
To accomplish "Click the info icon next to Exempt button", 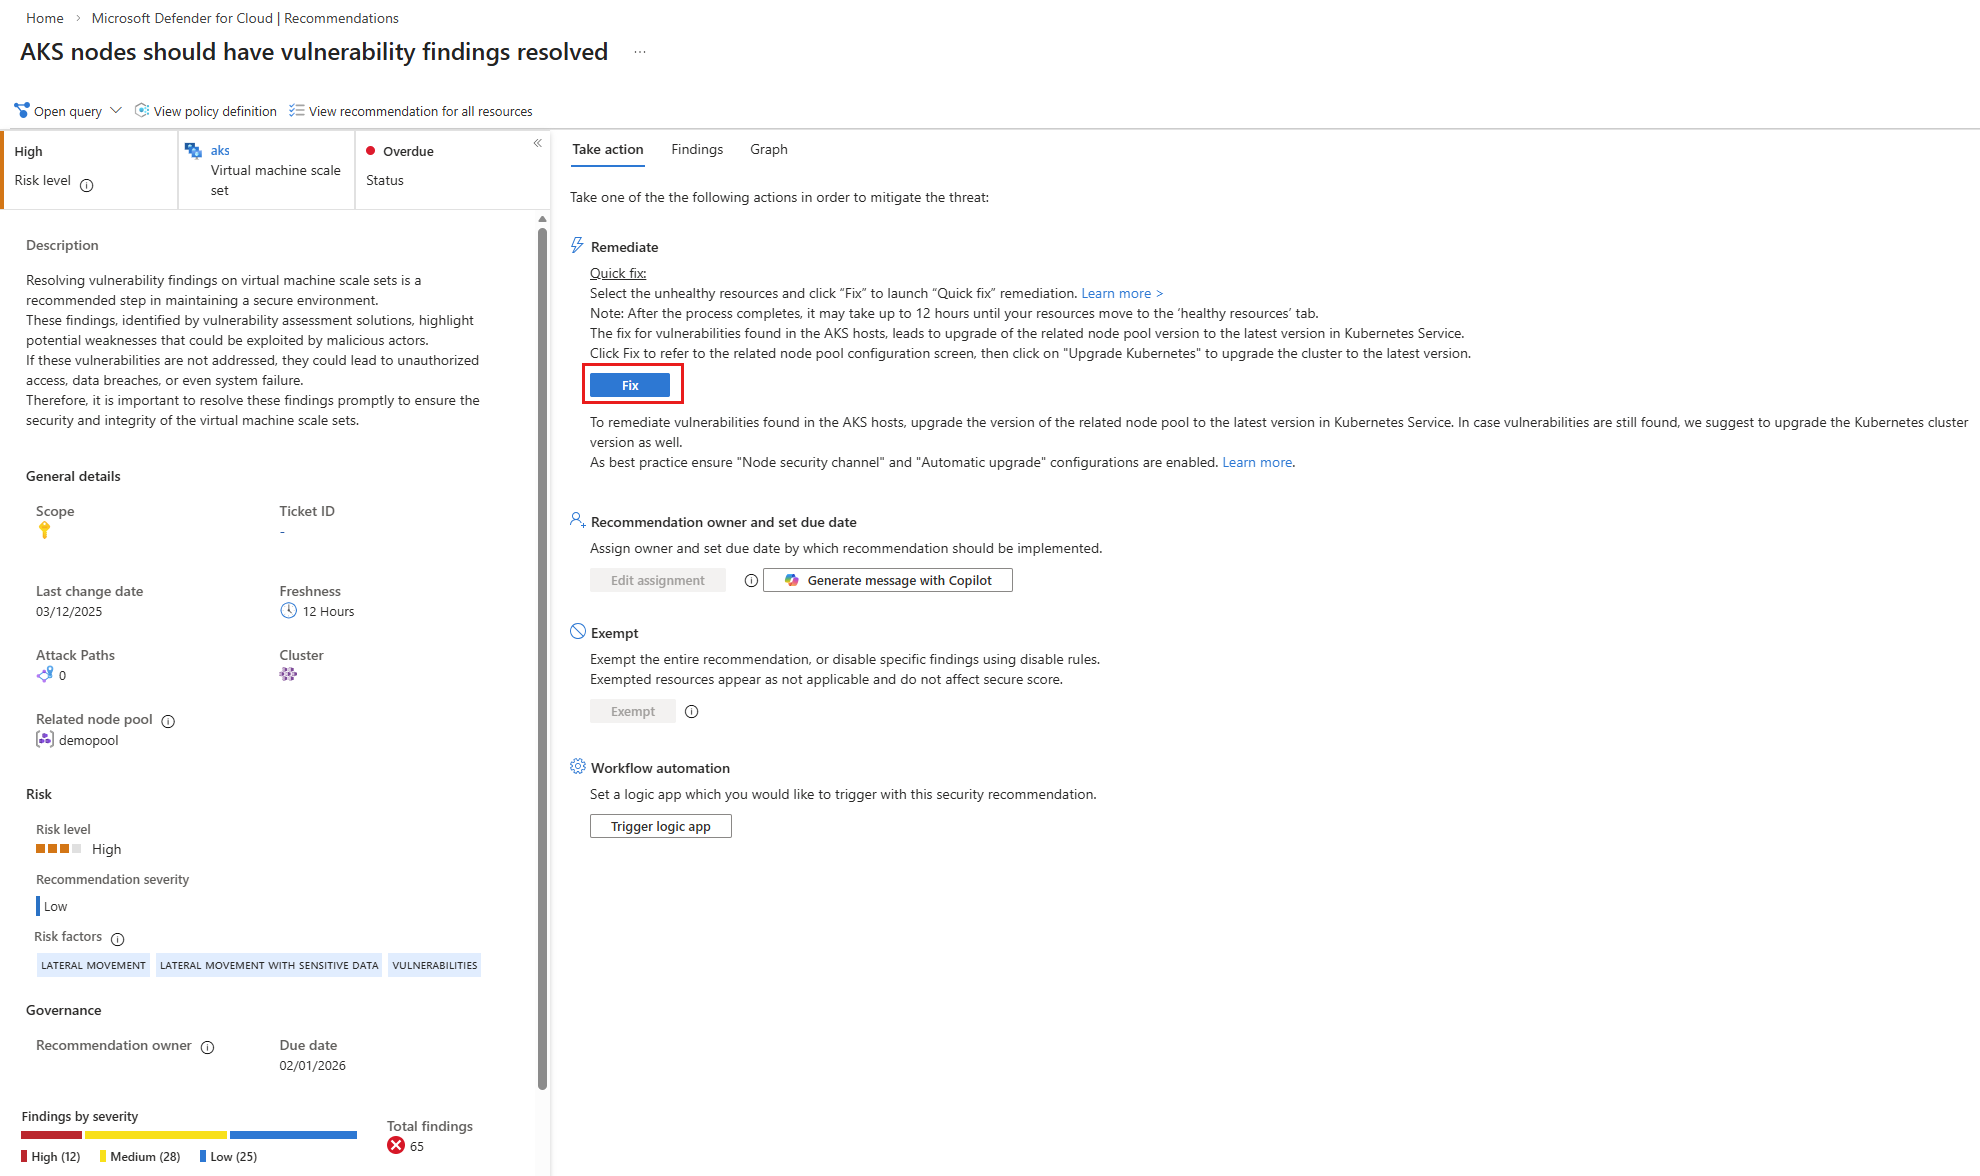I will pyautogui.click(x=691, y=712).
